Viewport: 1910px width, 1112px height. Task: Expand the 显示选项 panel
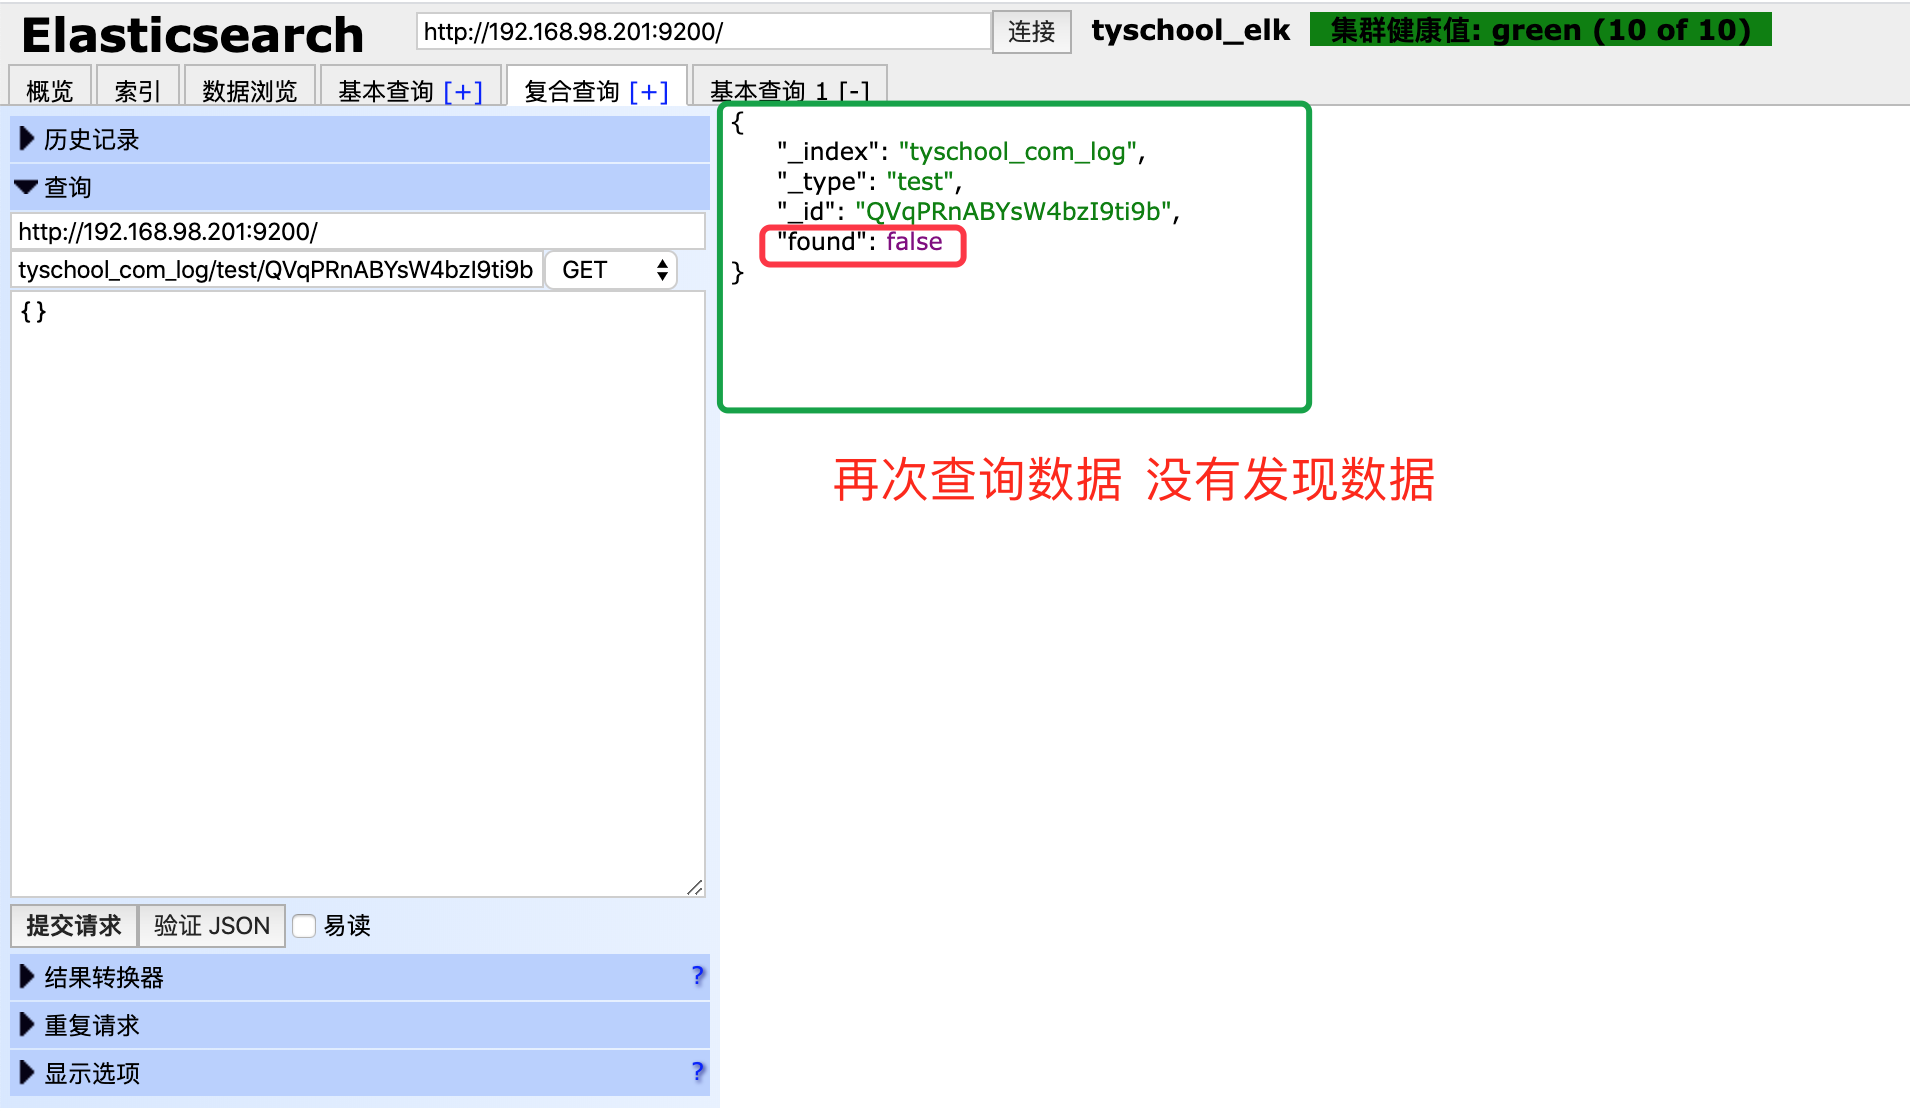click(91, 1072)
